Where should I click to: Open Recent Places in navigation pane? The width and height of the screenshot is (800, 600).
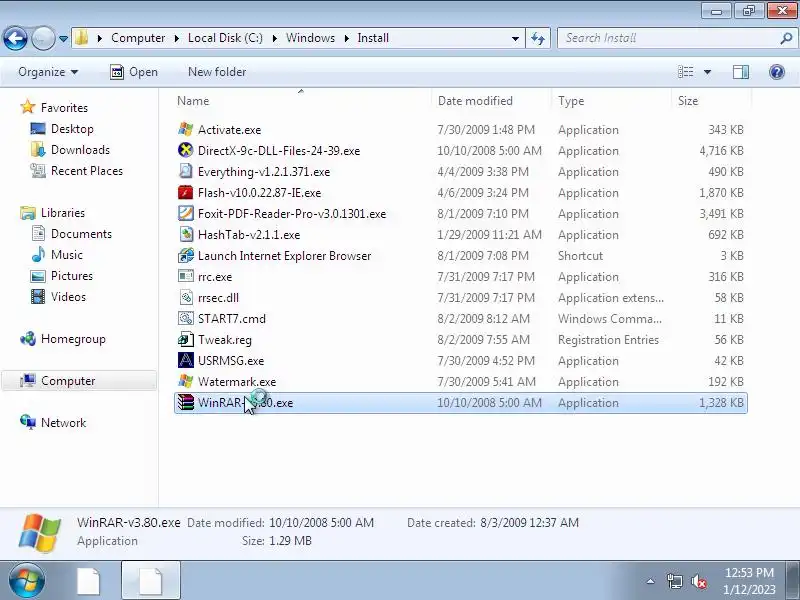(87, 170)
